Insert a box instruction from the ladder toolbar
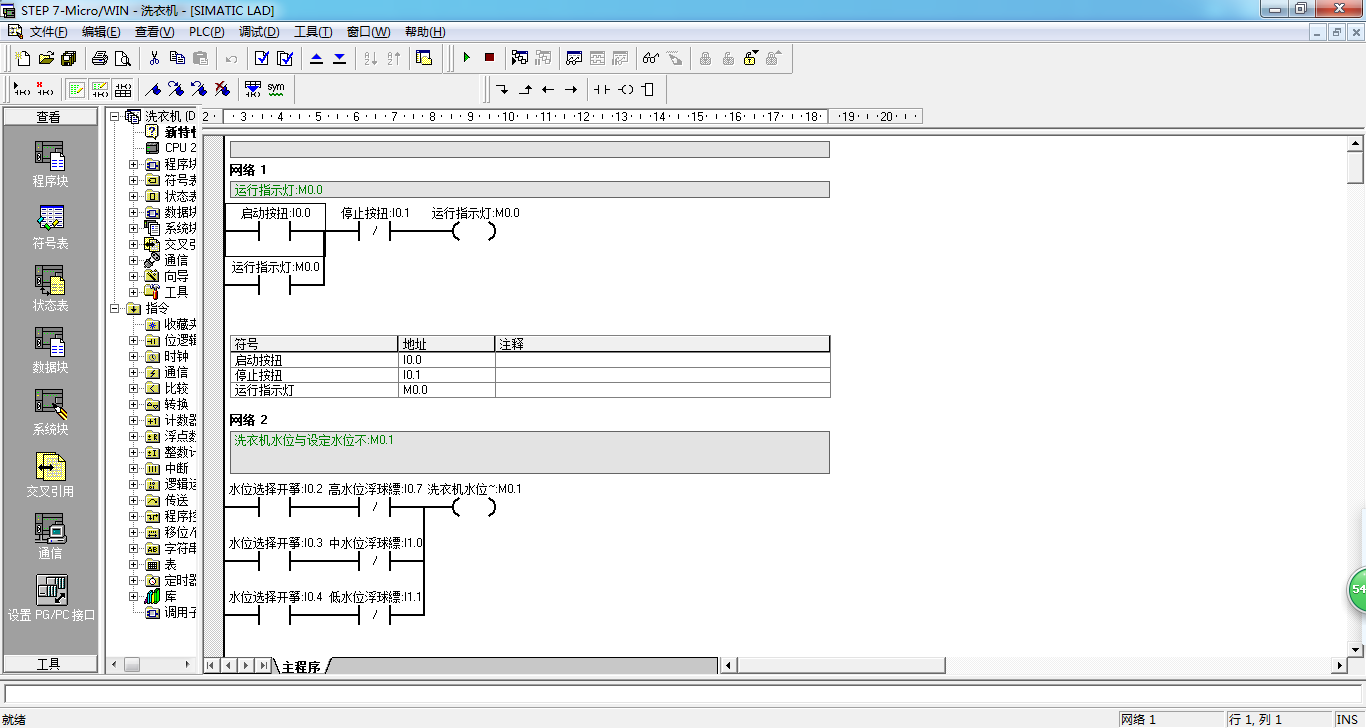Viewport: 1366px width, 728px height. (648, 89)
